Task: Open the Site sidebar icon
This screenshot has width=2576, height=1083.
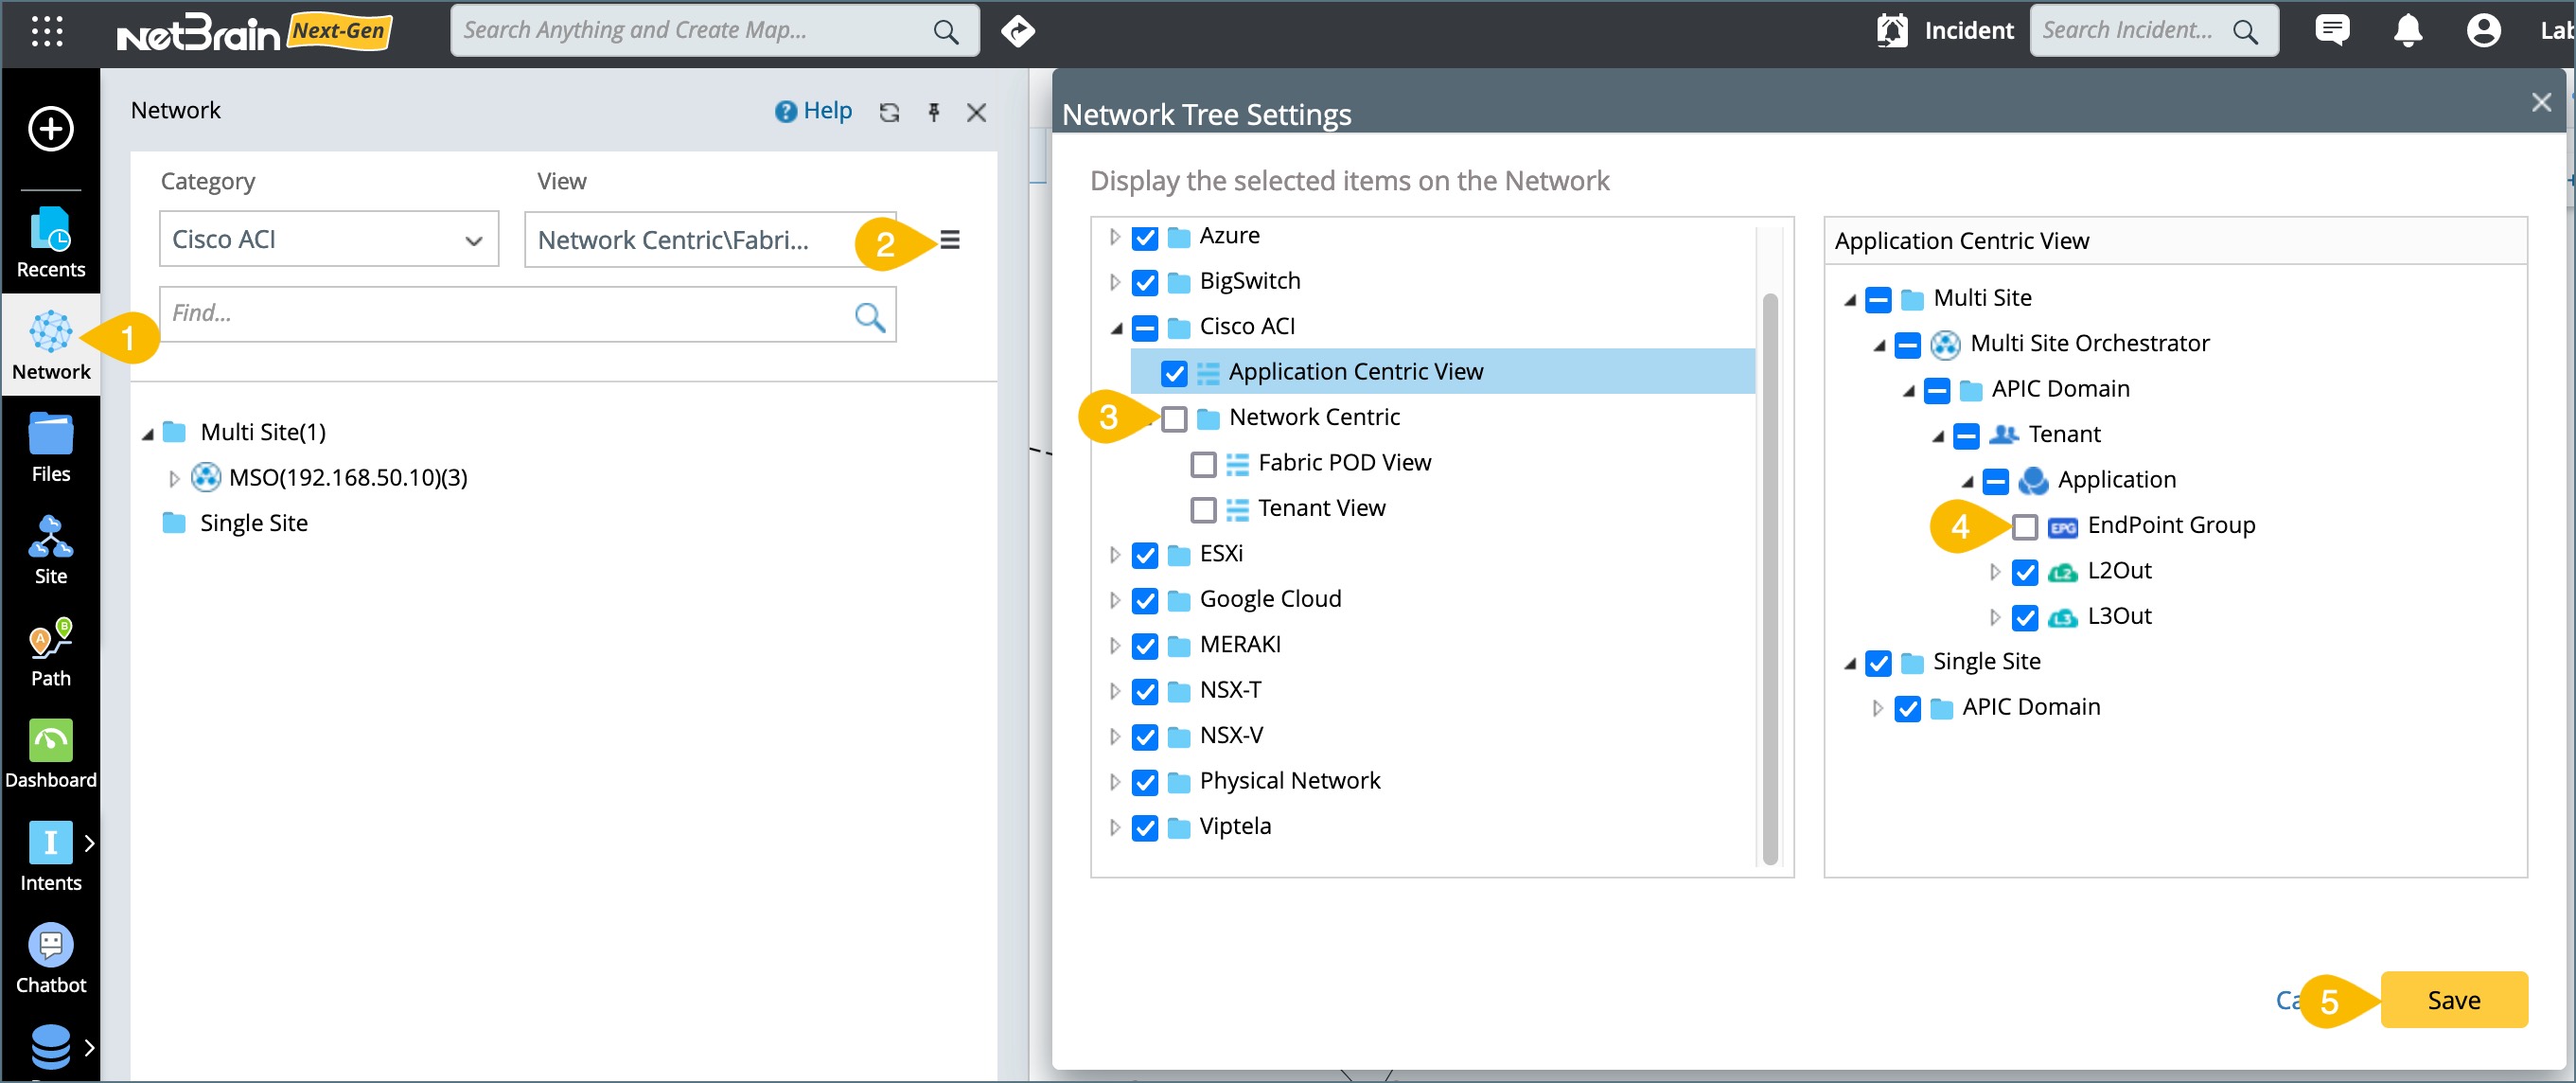Action: point(50,548)
